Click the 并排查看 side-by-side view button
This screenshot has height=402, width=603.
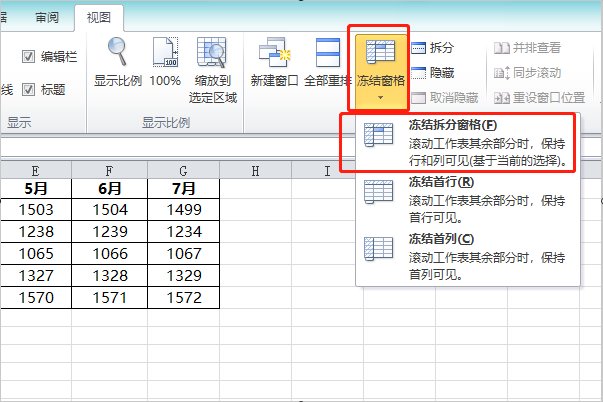coord(527,48)
